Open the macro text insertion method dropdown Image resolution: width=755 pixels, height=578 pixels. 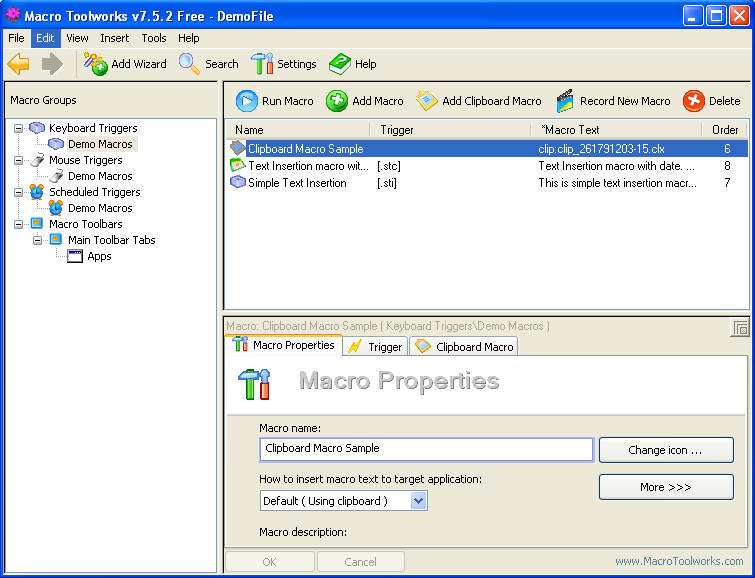pos(418,501)
